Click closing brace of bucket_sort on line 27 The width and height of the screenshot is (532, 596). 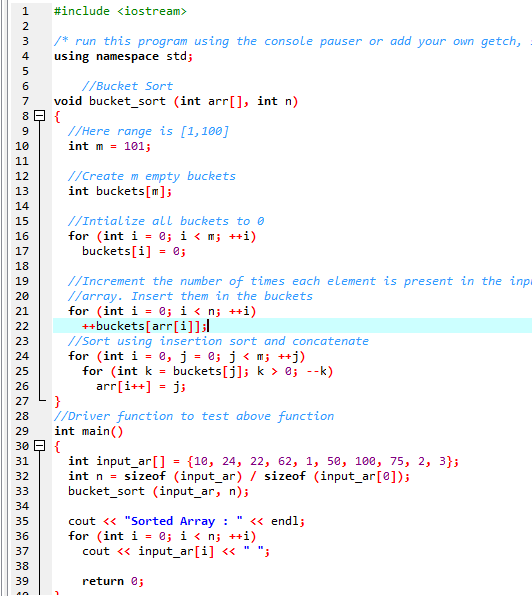(x=57, y=401)
